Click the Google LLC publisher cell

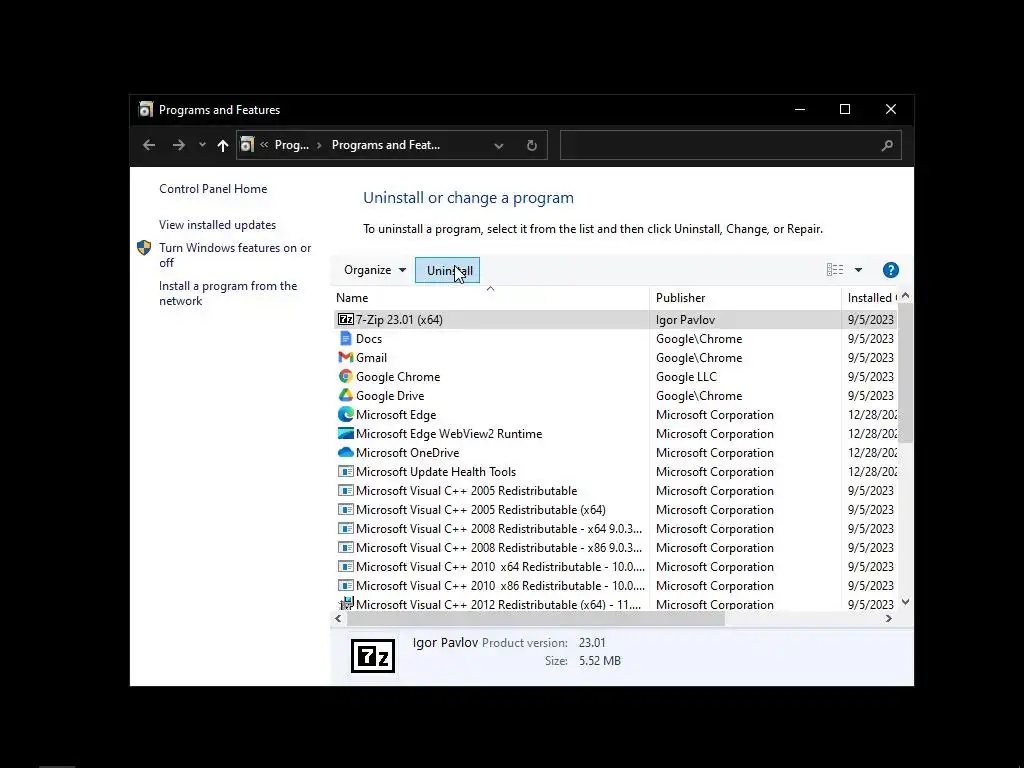(x=686, y=377)
